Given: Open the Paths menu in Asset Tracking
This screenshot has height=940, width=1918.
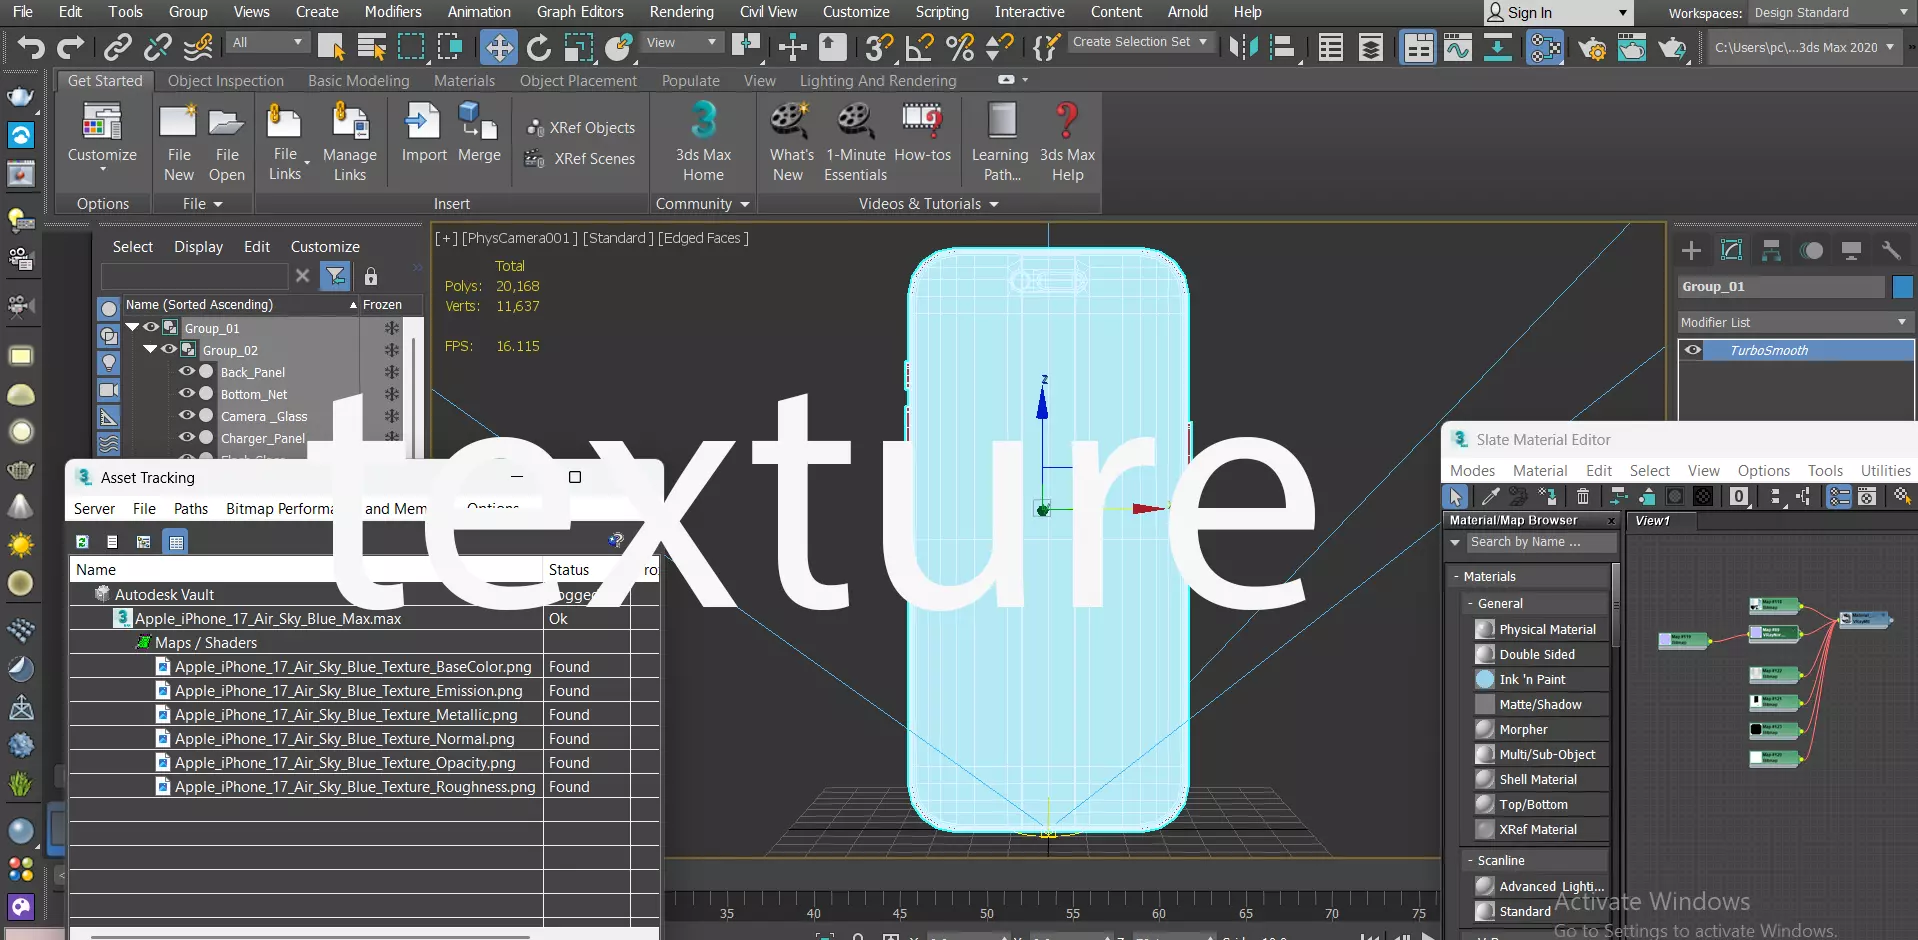Looking at the screenshot, I should [x=191, y=509].
